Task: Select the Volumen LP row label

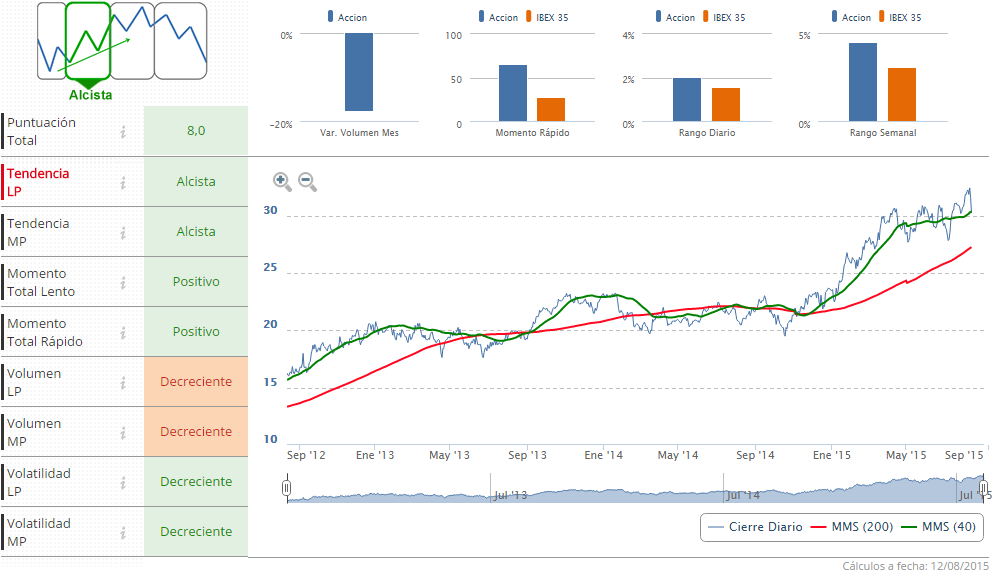Action: [x=34, y=382]
